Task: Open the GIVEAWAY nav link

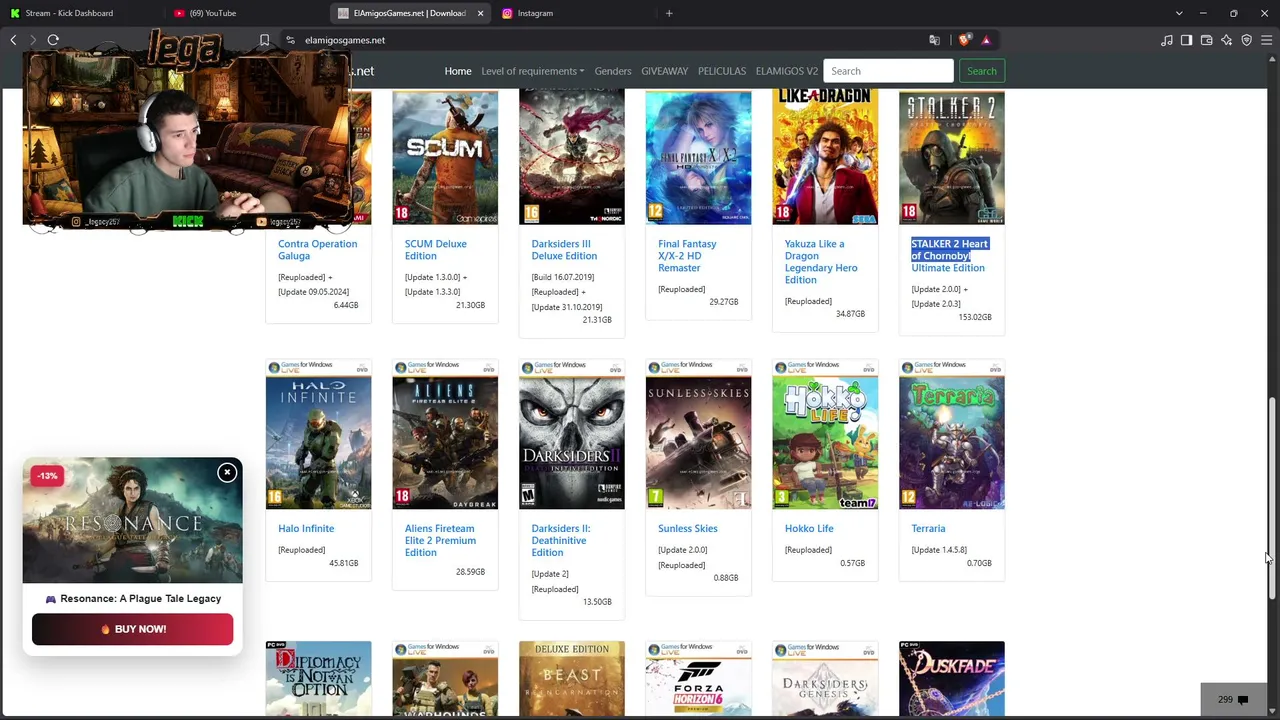Action: (664, 71)
